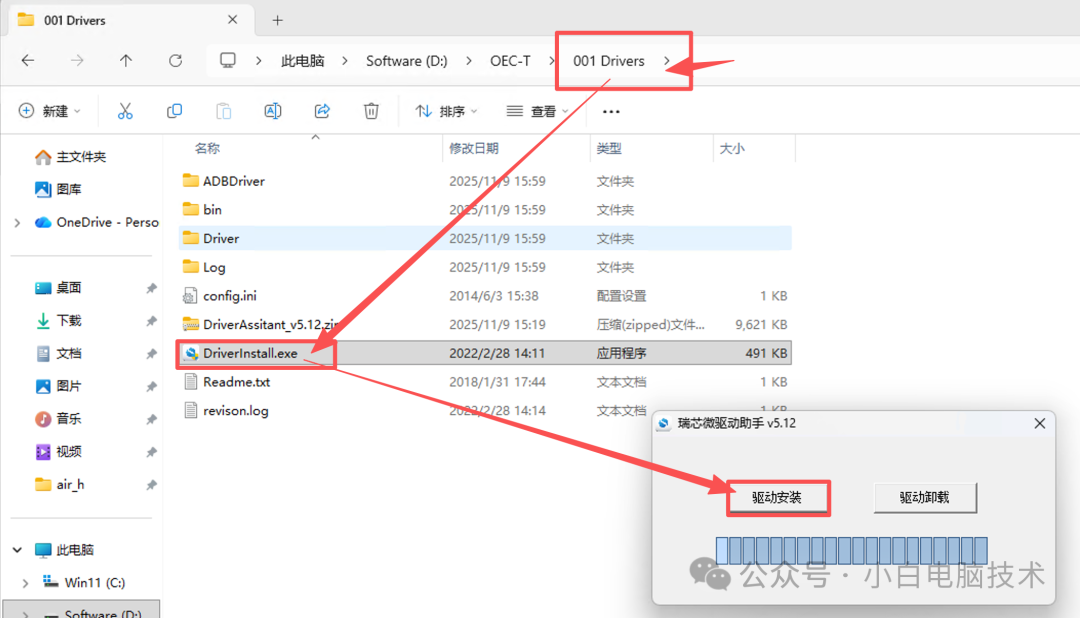The image size is (1080, 618).
Task: Click the Paste toolbar icon
Action: [223, 111]
